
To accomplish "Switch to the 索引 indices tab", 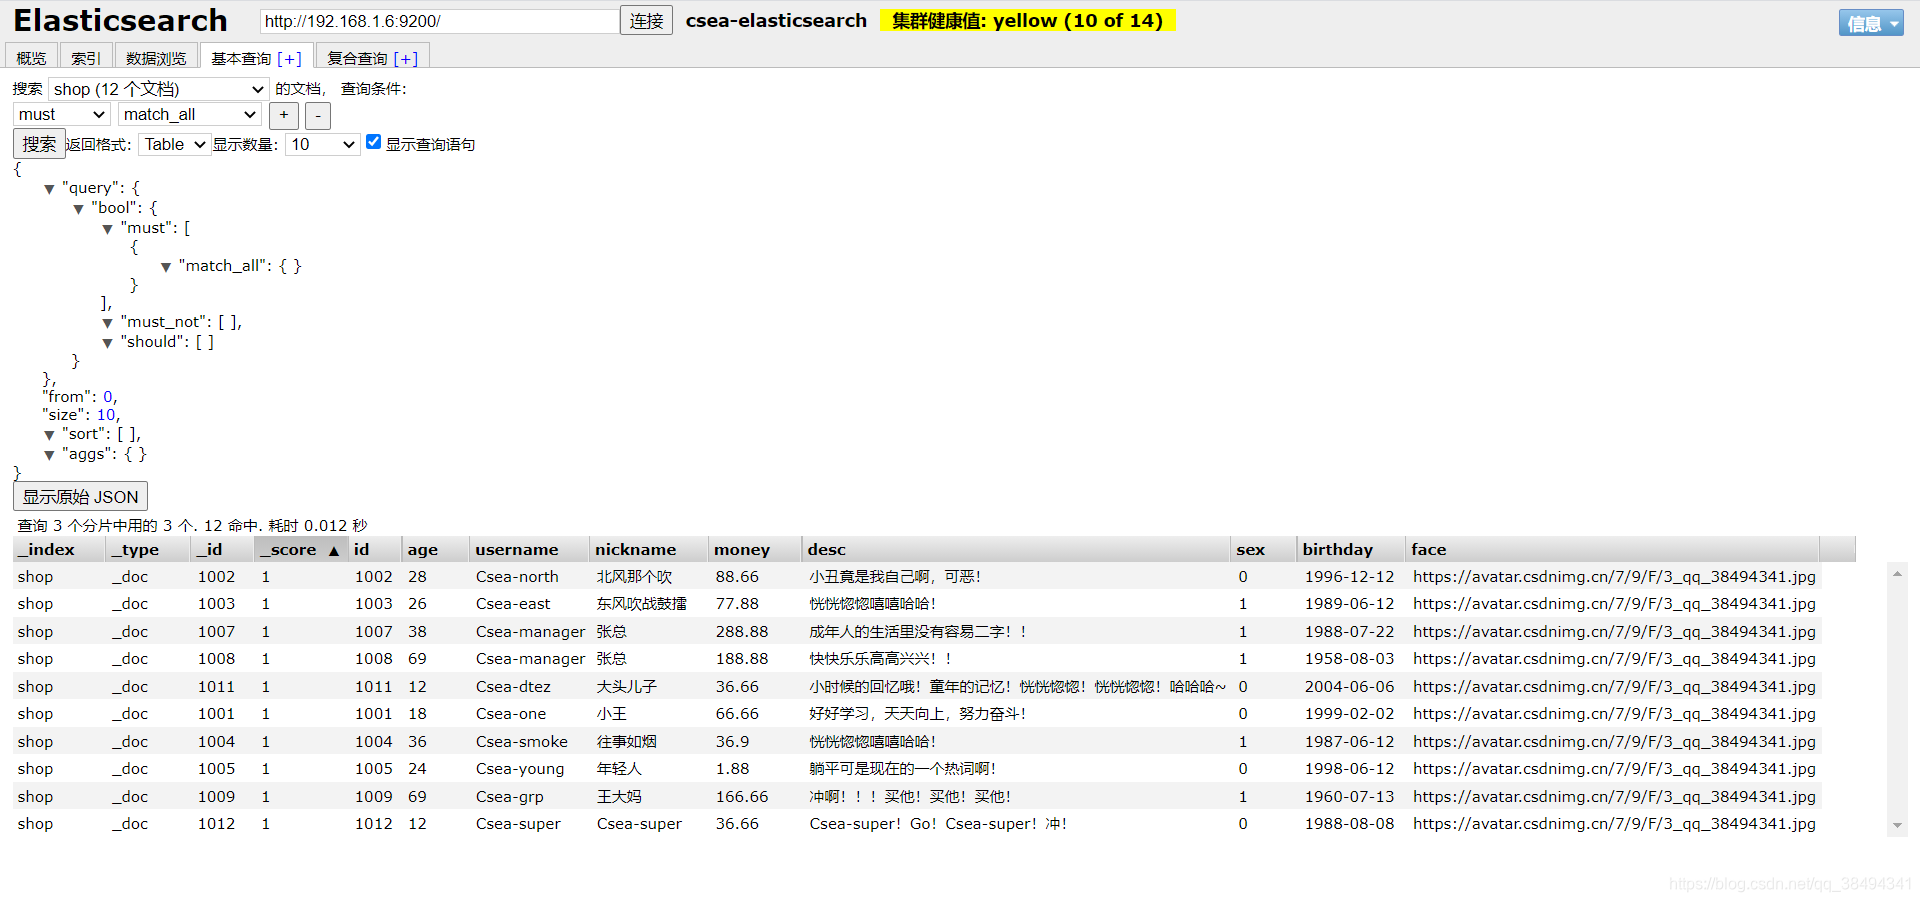I will coord(86,58).
